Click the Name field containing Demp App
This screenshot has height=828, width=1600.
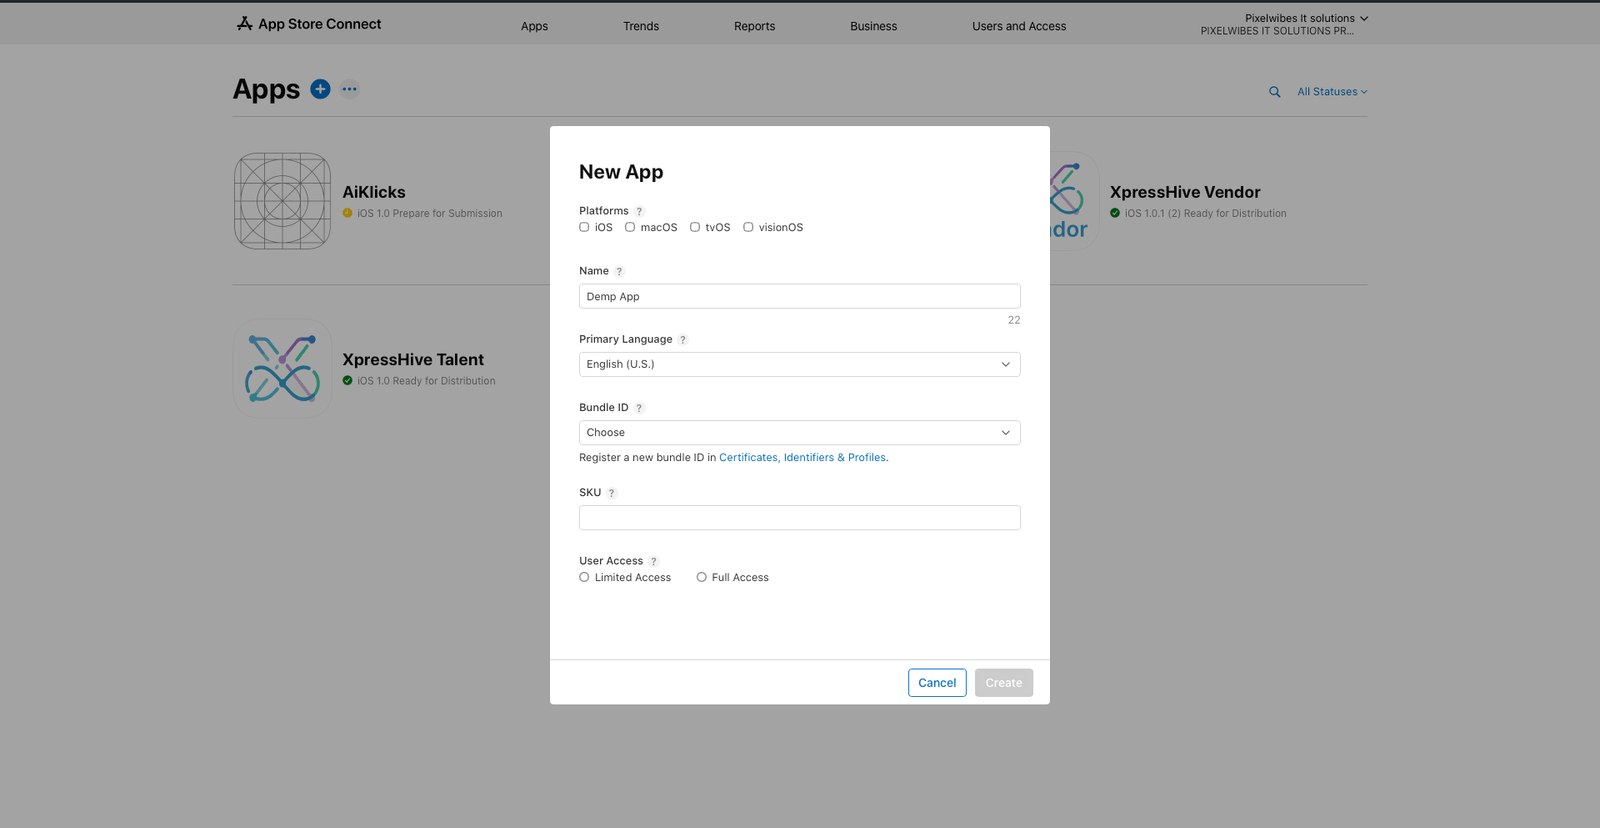pos(800,296)
